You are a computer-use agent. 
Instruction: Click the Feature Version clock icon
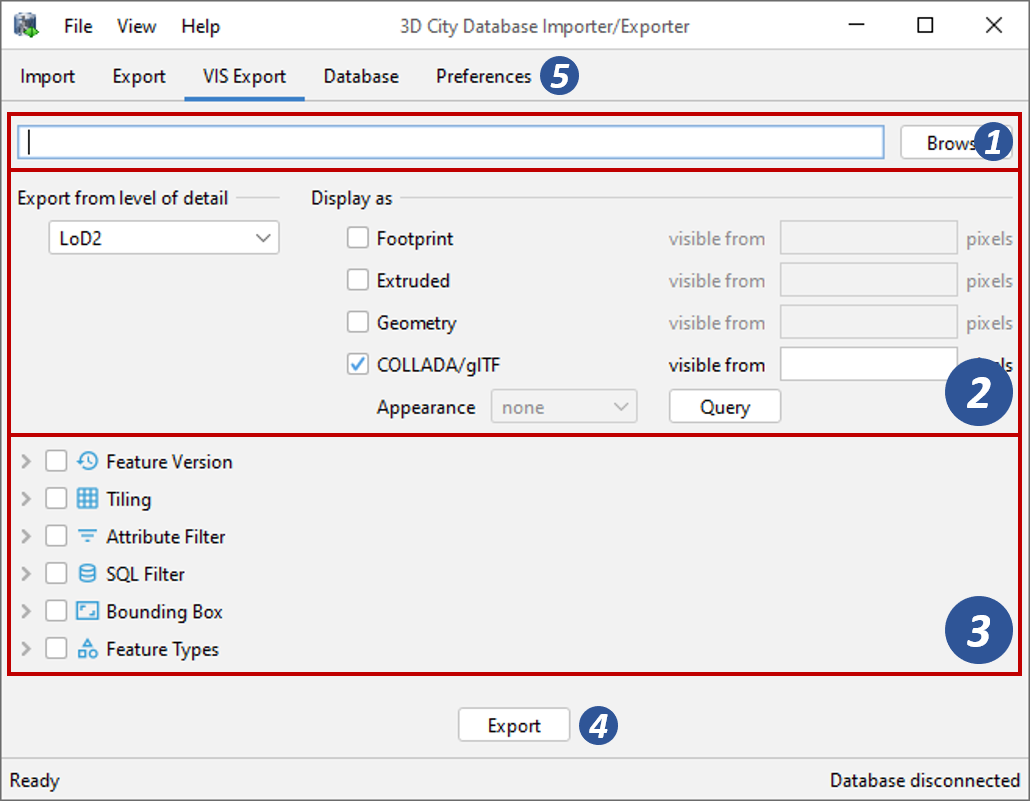click(x=87, y=461)
